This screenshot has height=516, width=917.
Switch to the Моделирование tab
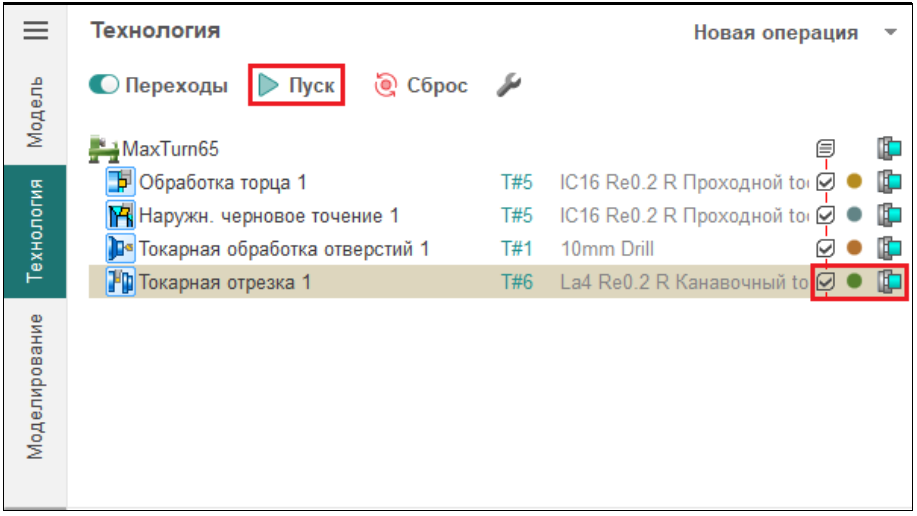tap(35, 386)
